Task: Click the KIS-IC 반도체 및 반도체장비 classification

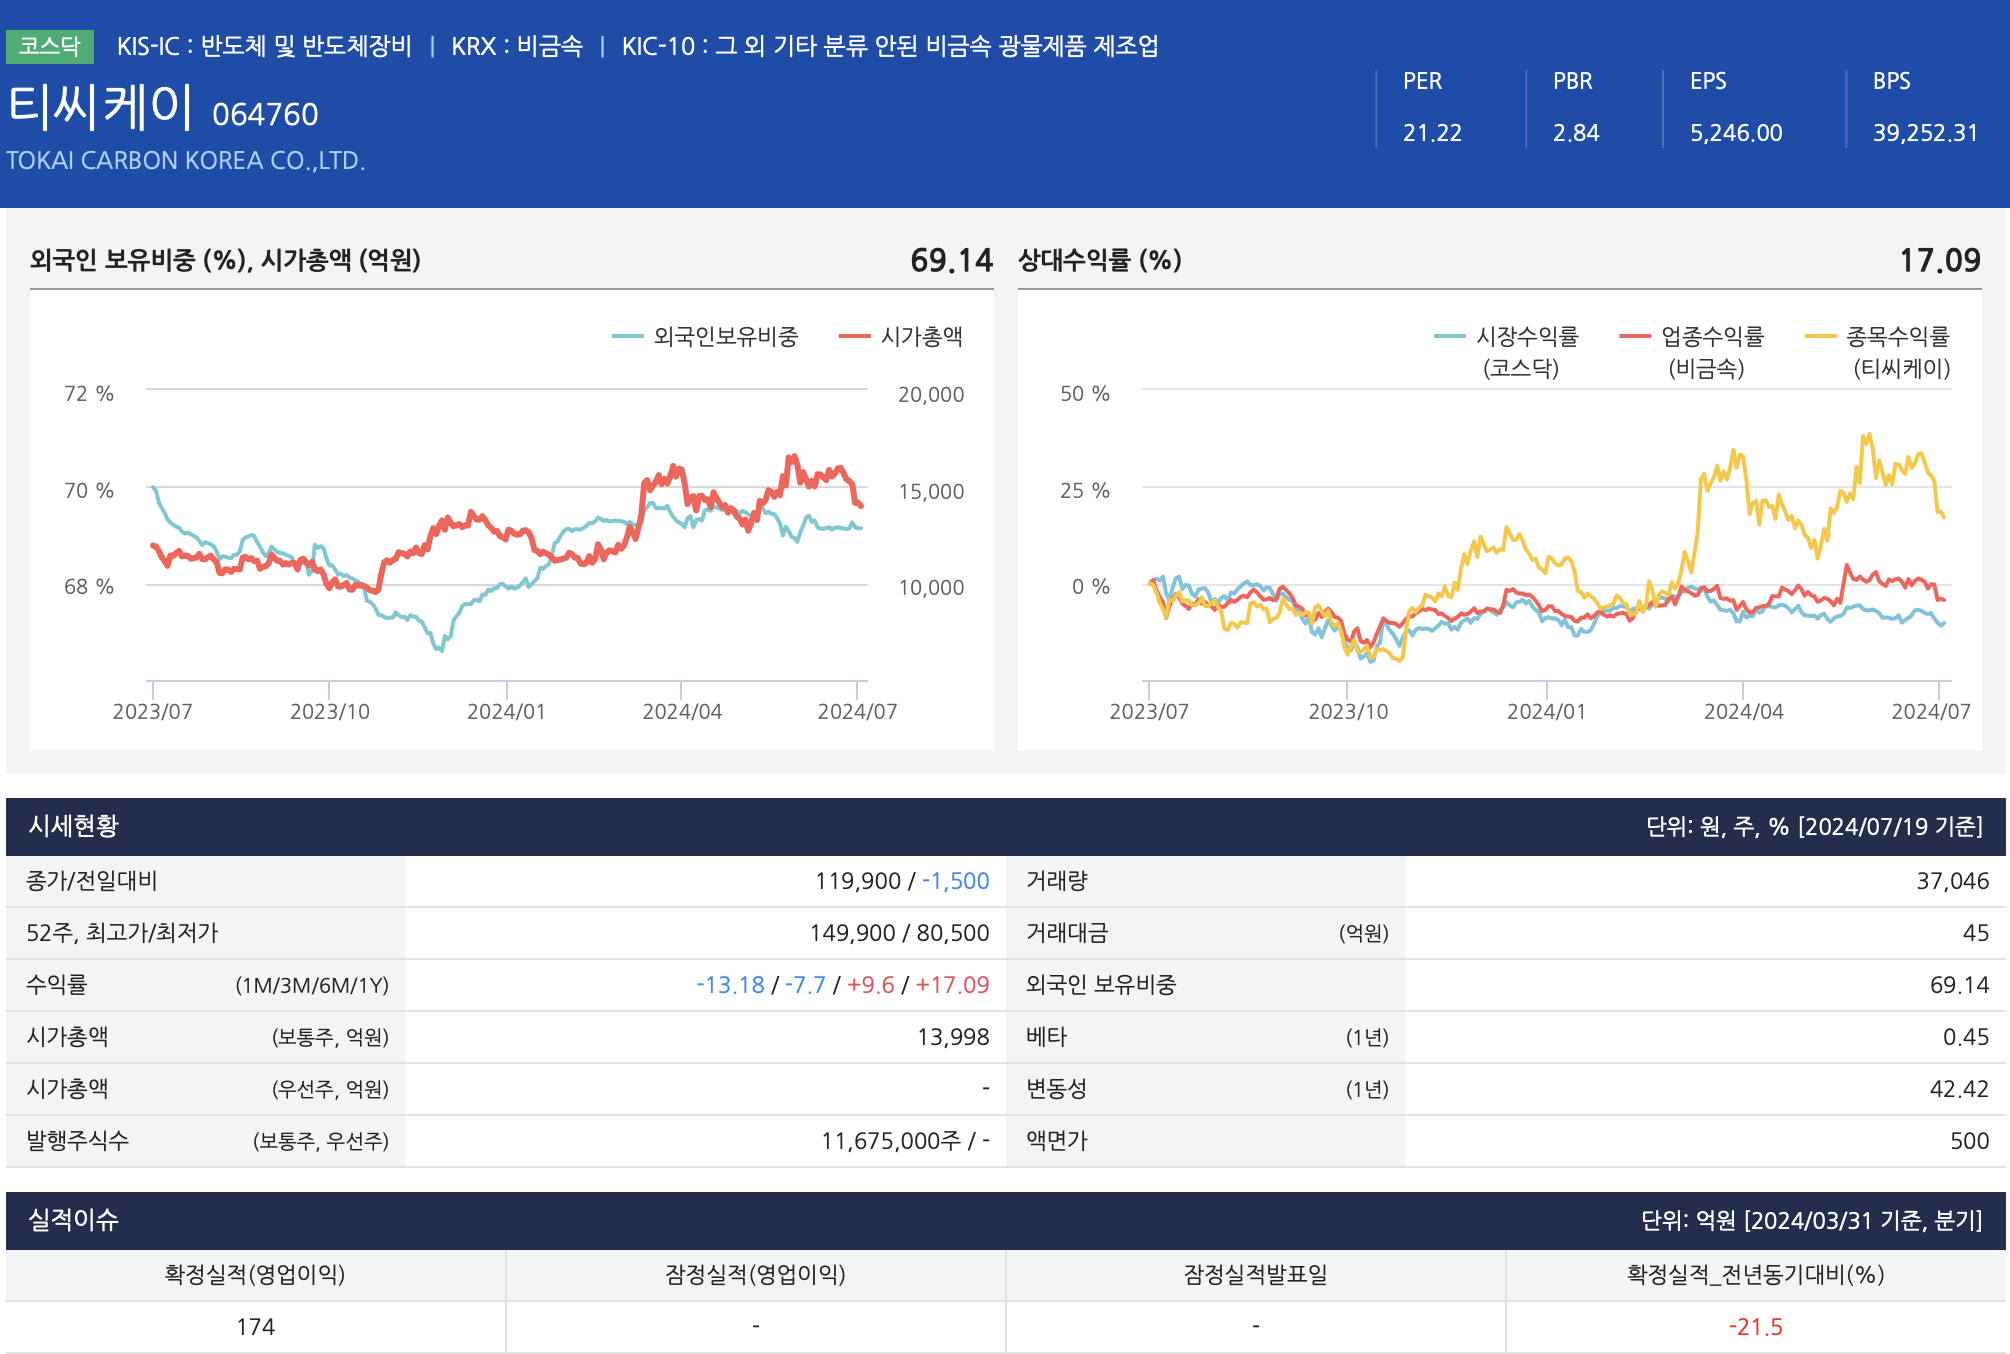Action: pyautogui.click(x=264, y=46)
